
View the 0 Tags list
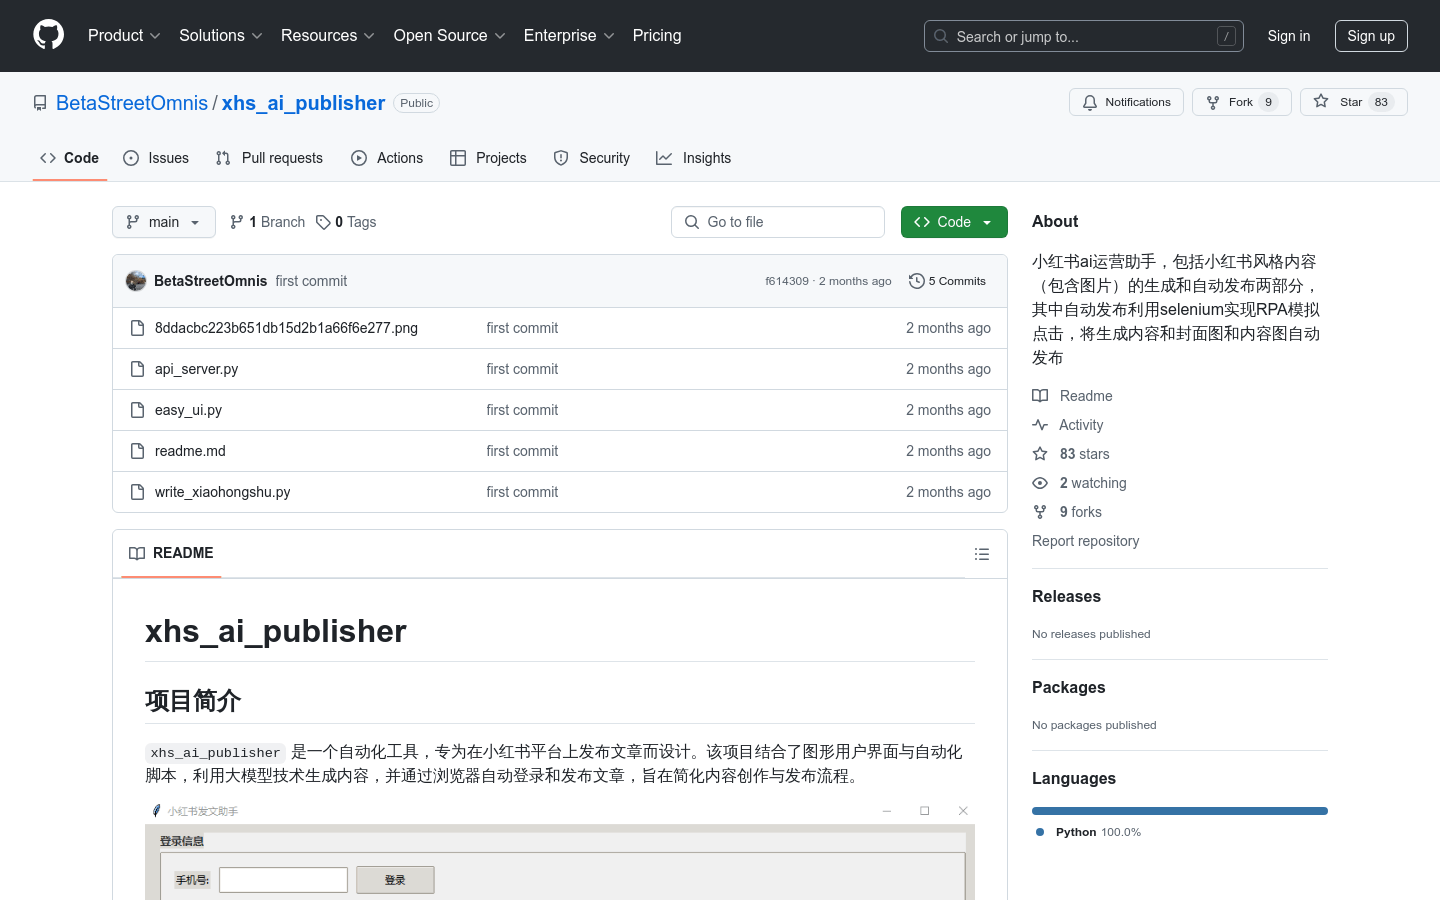tap(346, 222)
